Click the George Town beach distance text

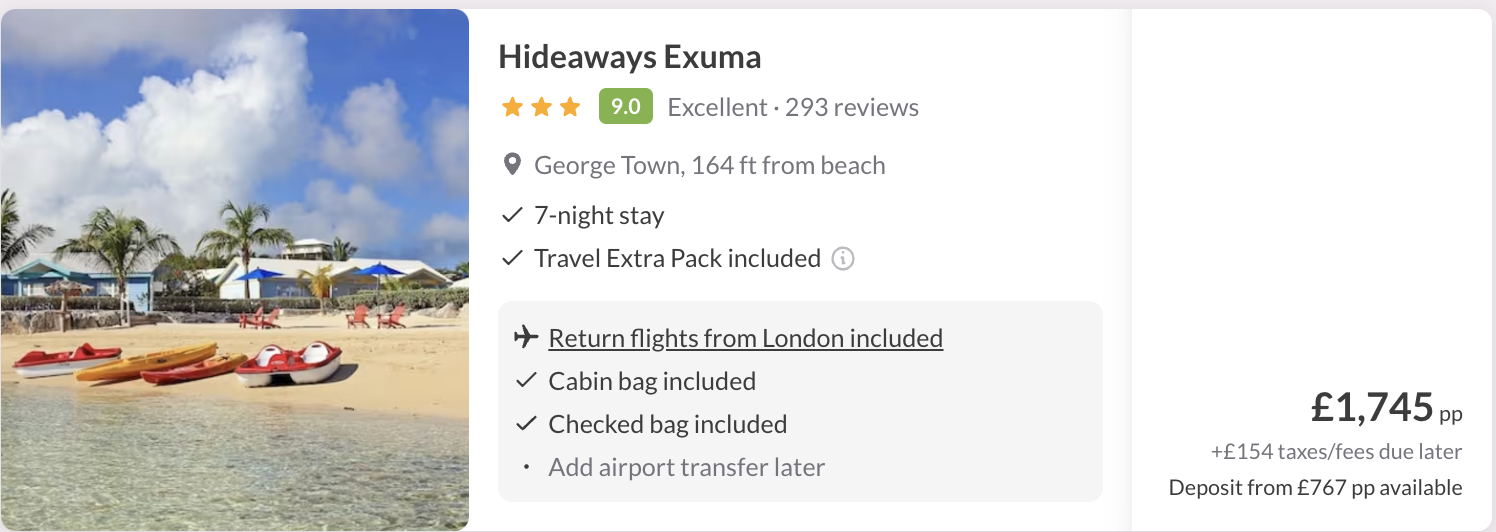tap(709, 165)
